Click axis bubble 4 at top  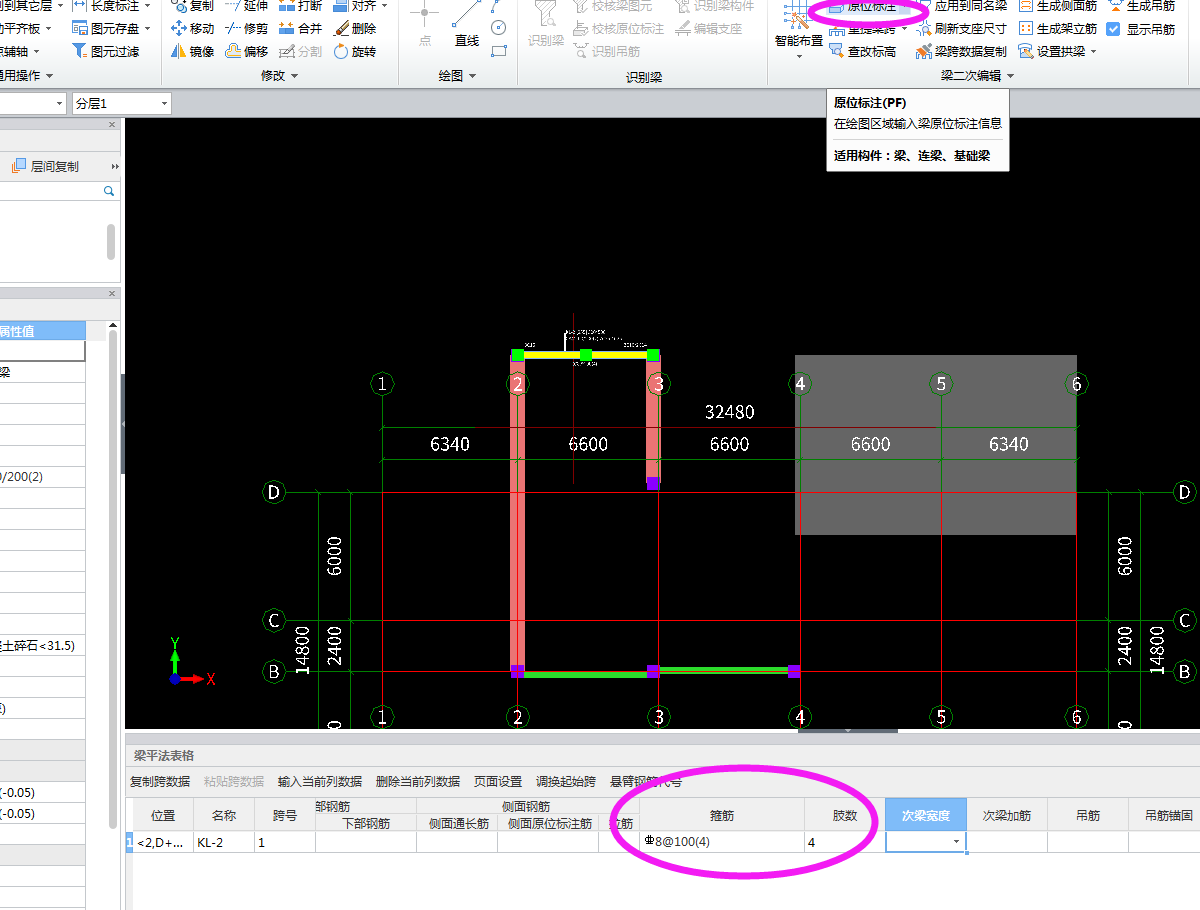(x=799, y=384)
